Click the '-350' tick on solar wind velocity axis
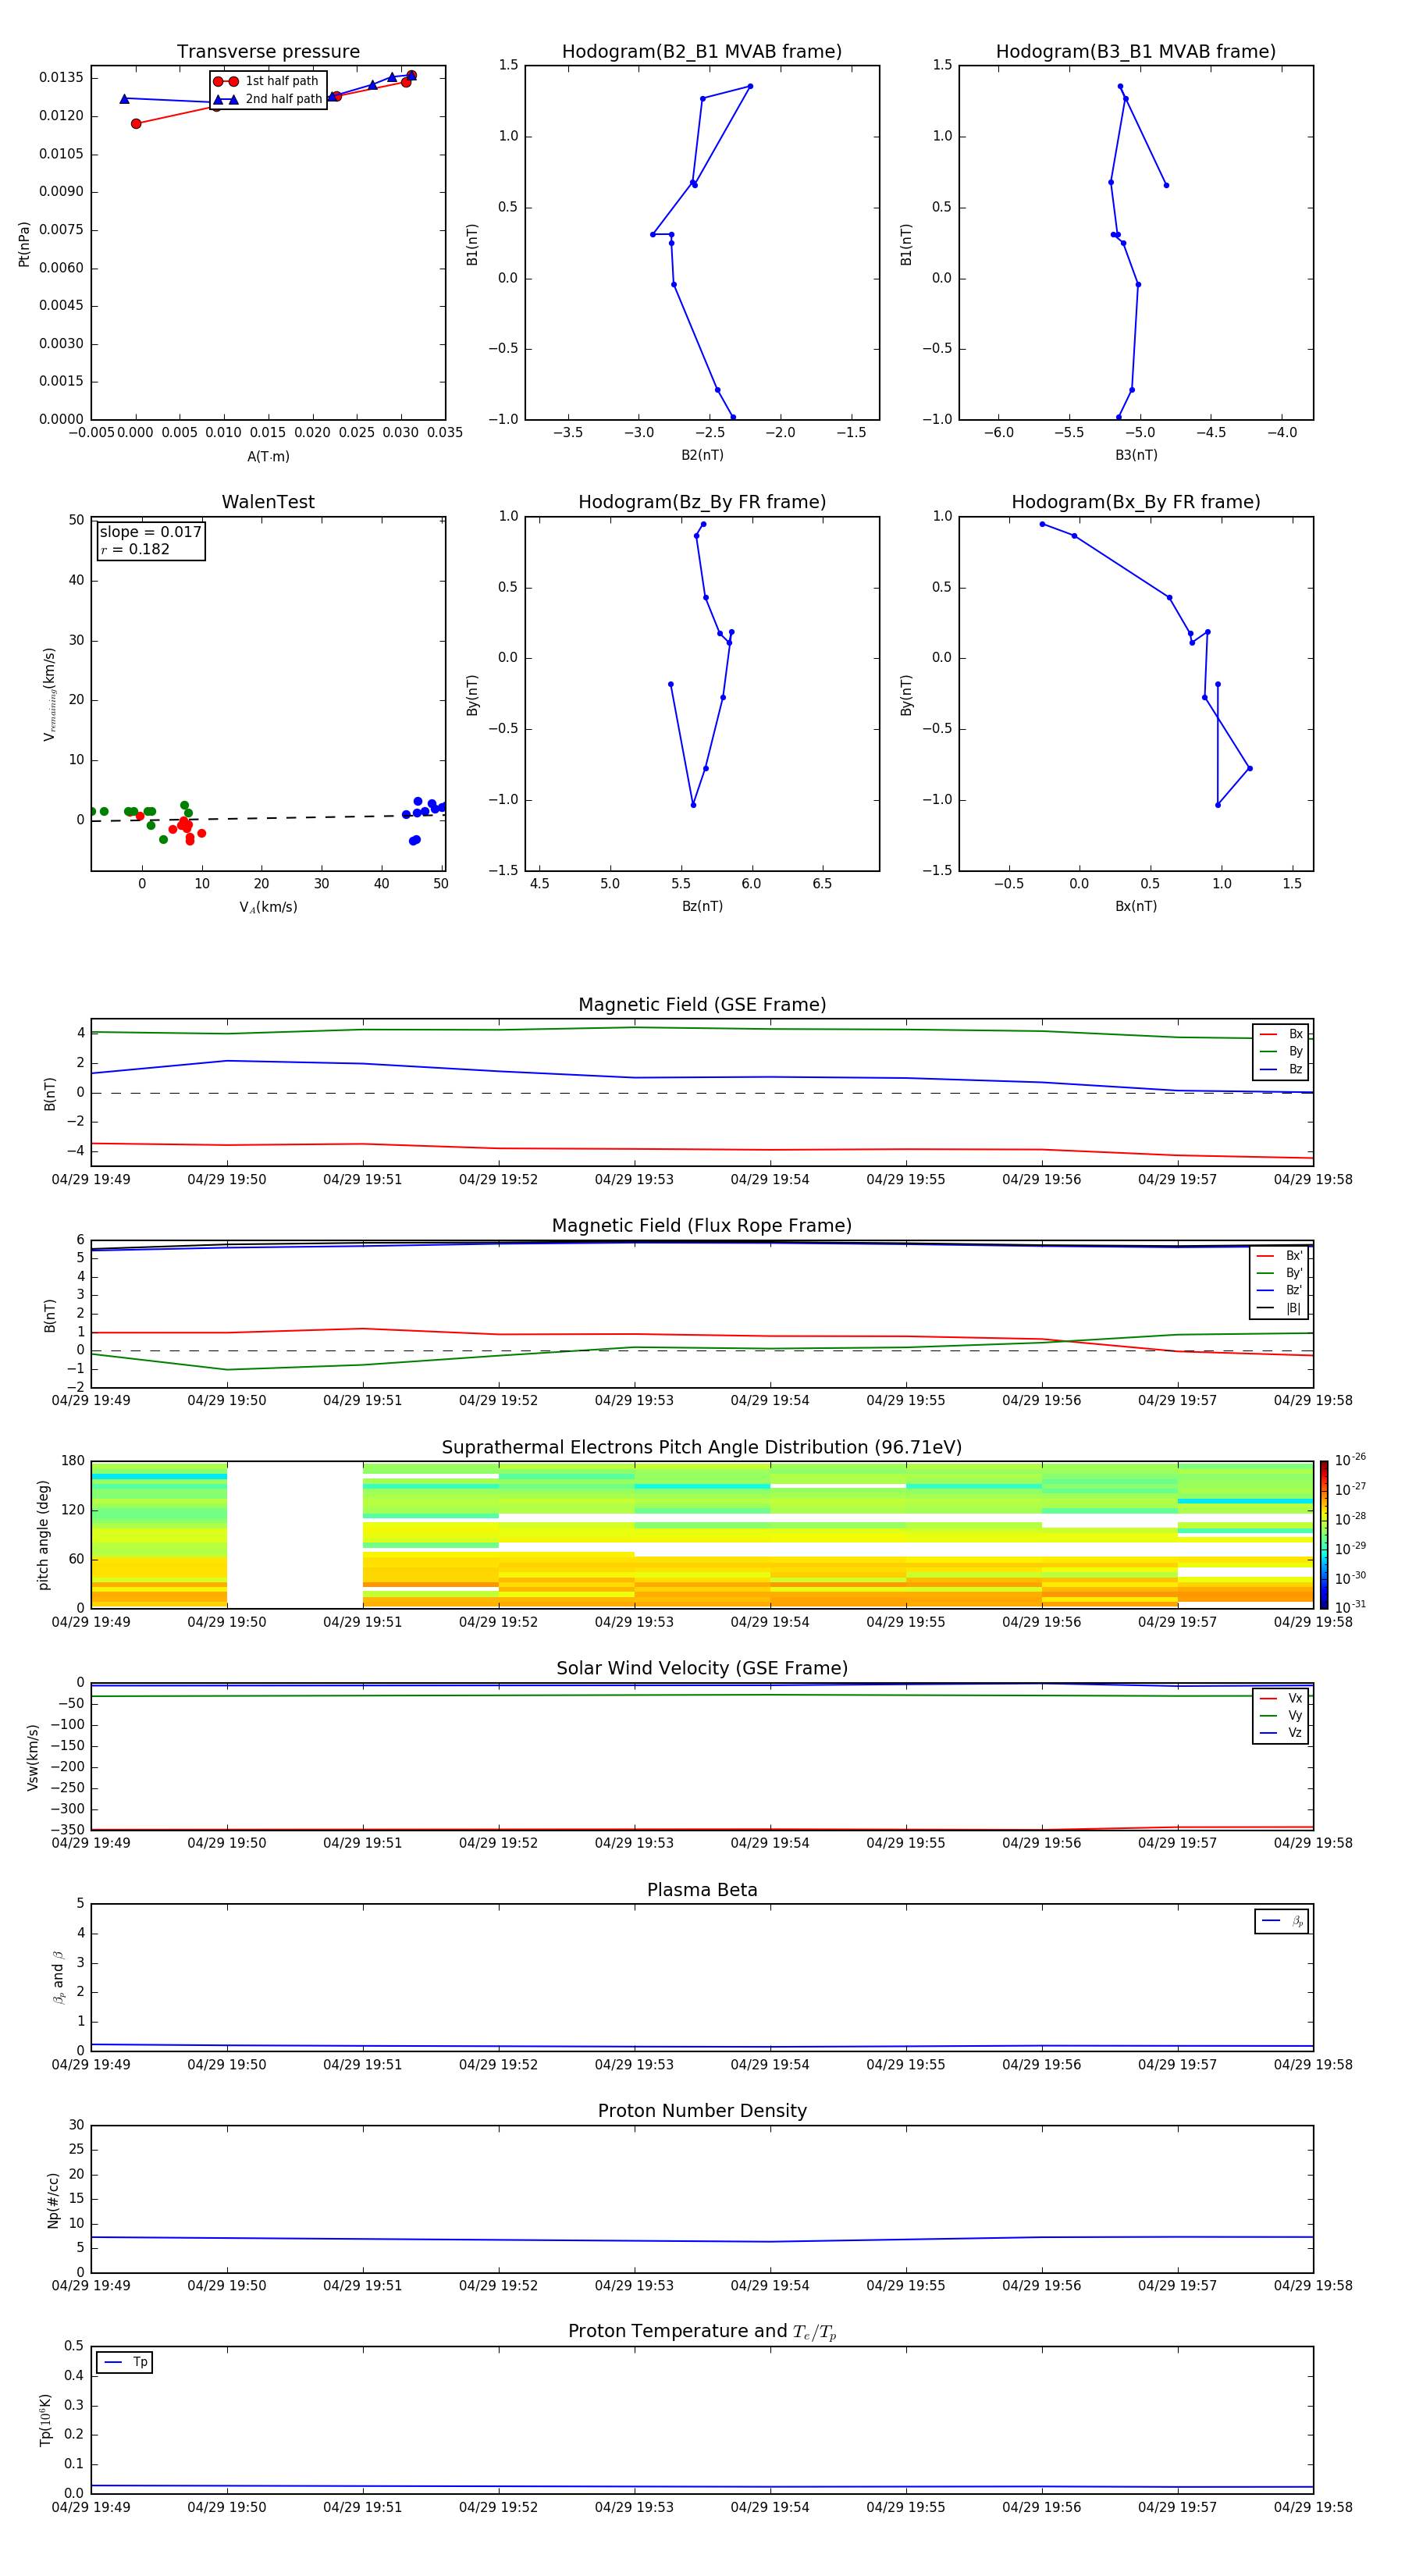 click(x=66, y=1830)
